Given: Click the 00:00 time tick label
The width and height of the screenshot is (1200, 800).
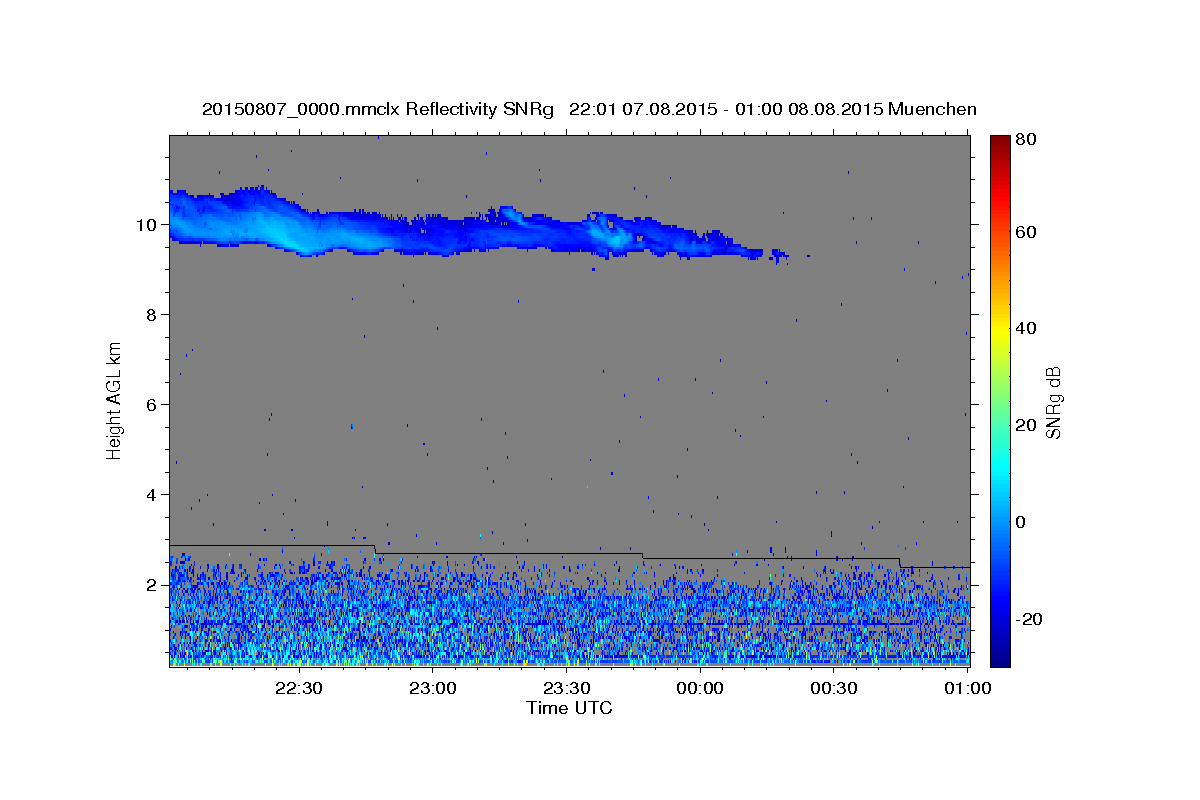Looking at the screenshot, I should (700, 689).
